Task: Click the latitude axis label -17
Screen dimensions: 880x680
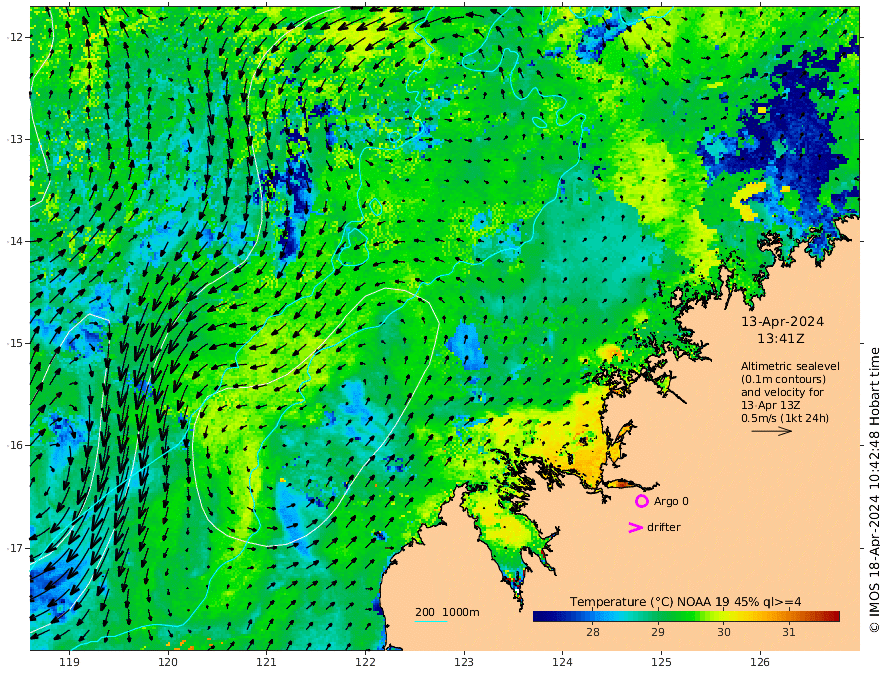Action: point(15,548)
